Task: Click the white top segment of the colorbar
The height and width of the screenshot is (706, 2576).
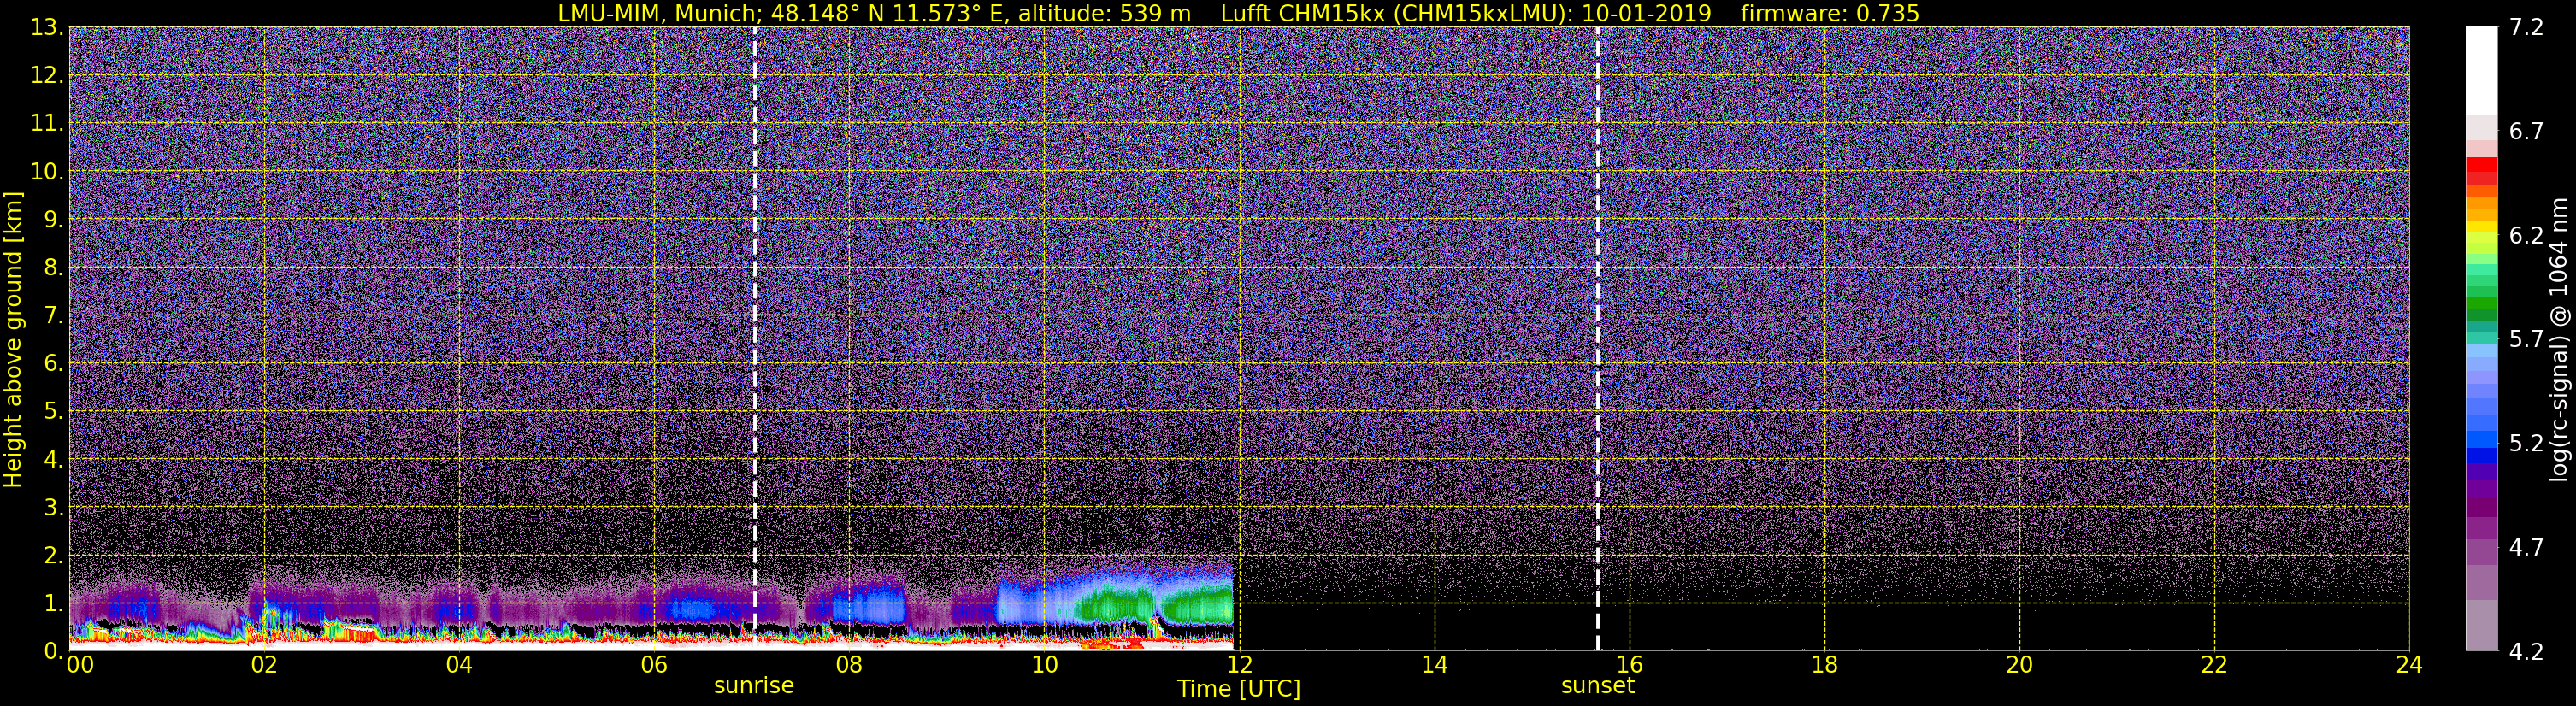Action: pyautogui.click(x=2481, y=70)
